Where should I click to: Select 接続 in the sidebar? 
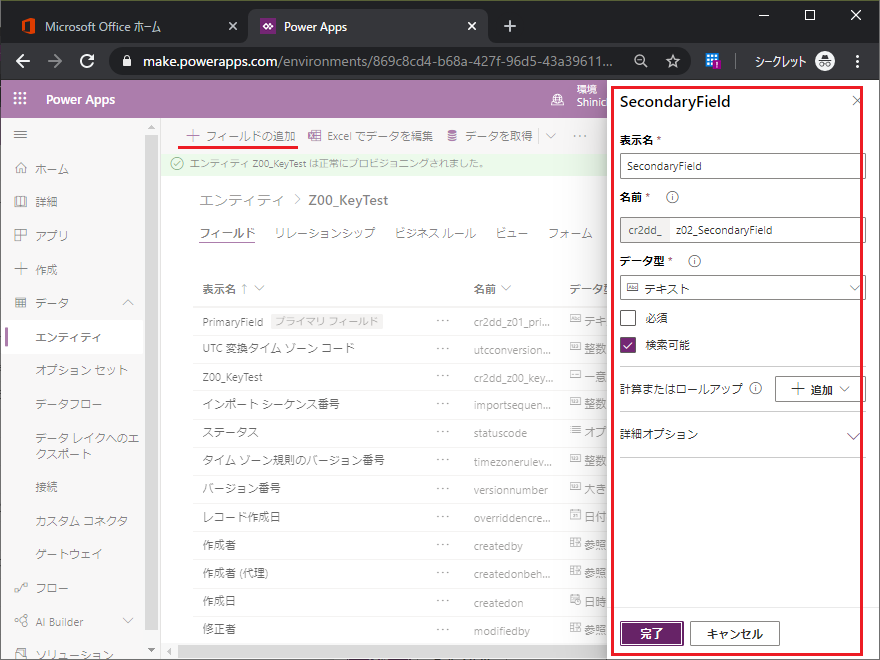(x=46, y=487)
